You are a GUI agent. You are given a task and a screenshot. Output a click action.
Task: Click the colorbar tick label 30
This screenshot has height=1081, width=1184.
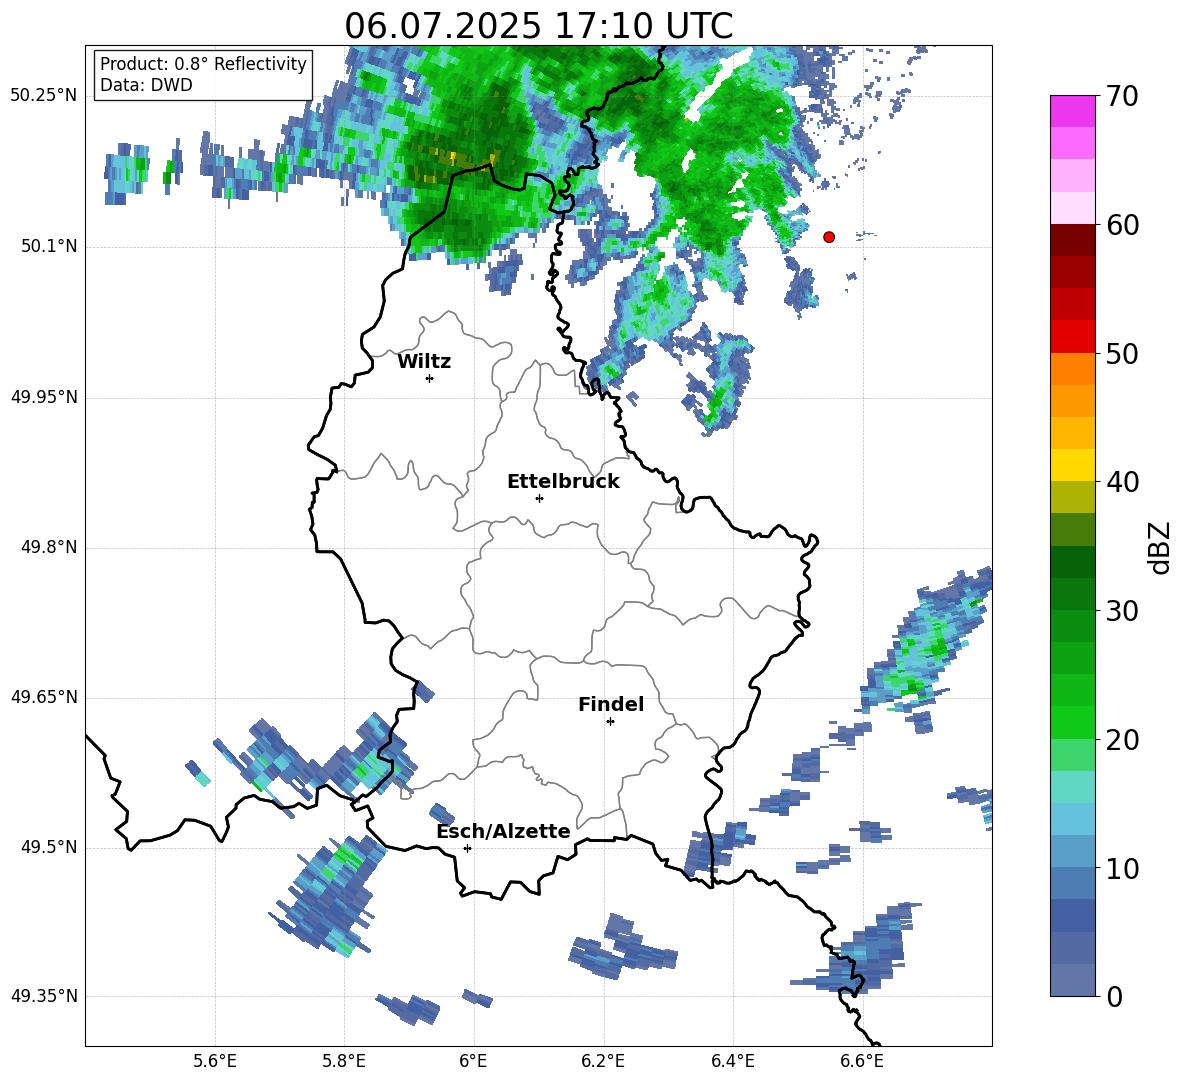point(1122,611)
